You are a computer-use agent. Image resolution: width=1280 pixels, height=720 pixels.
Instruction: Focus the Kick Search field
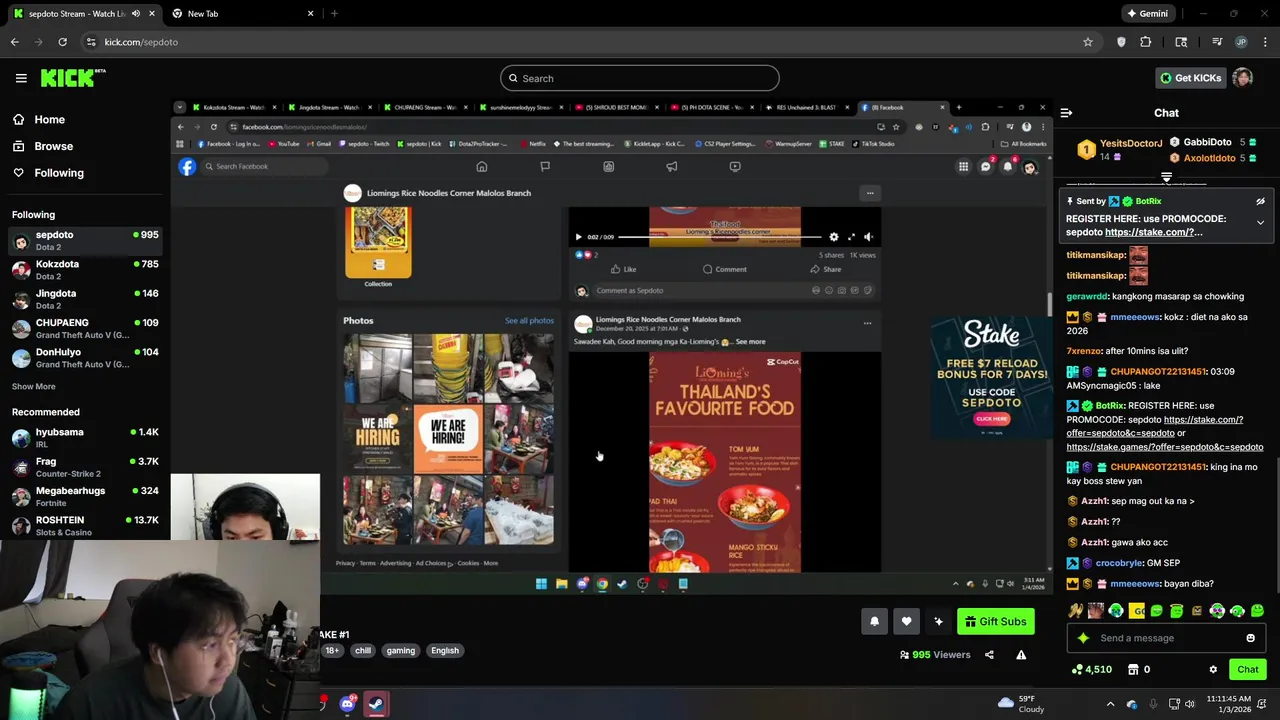[640, 78]
